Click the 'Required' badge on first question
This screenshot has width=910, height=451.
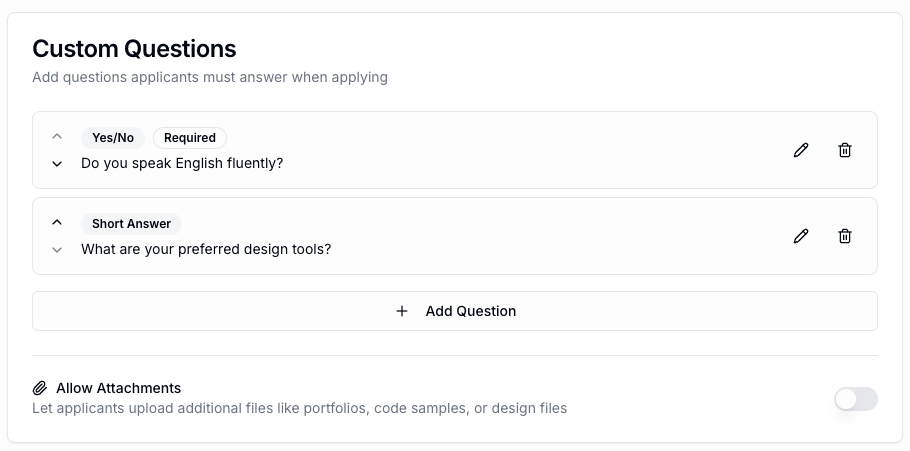[x=190, y=138]
